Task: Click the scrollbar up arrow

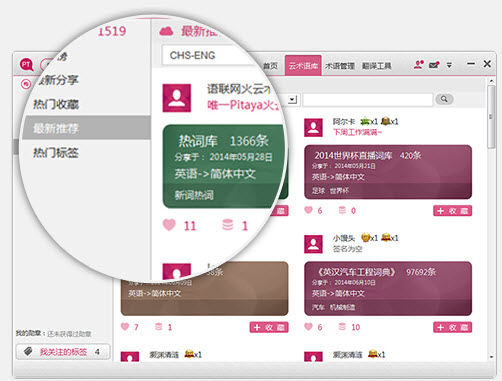Action: [x=491, y=81]
